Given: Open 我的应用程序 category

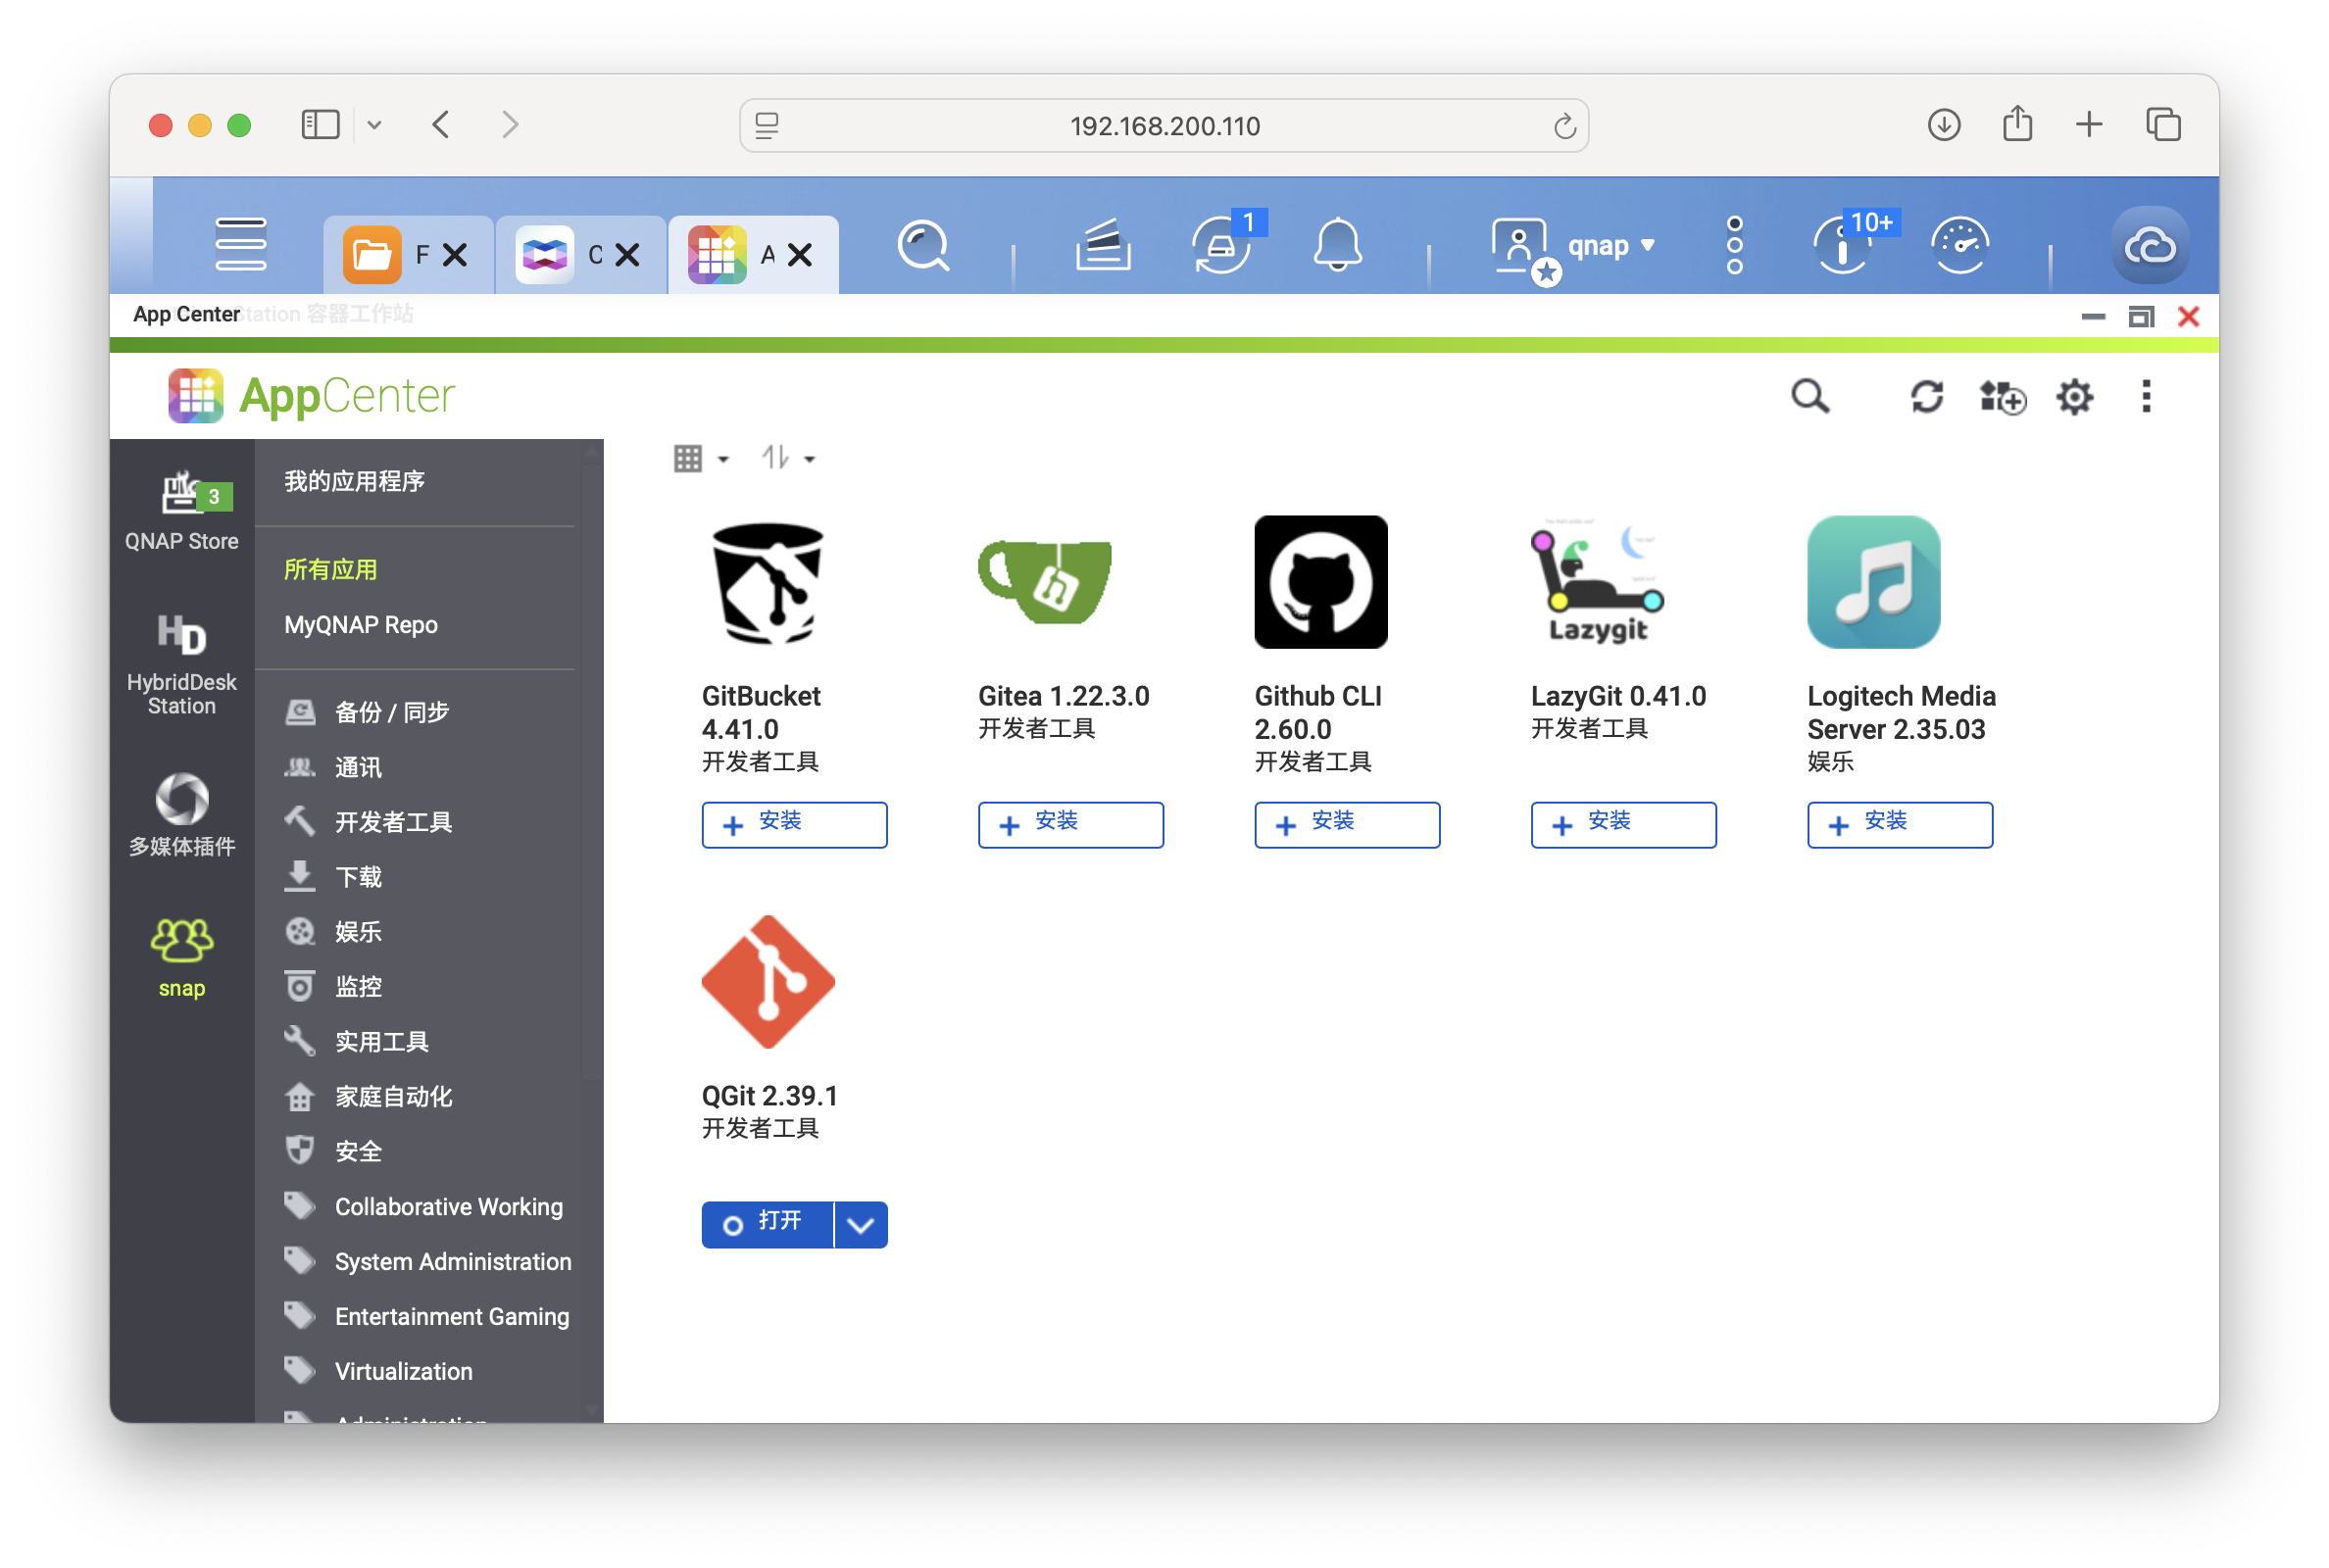Looking at the screenshot, I should click(354, 482).
